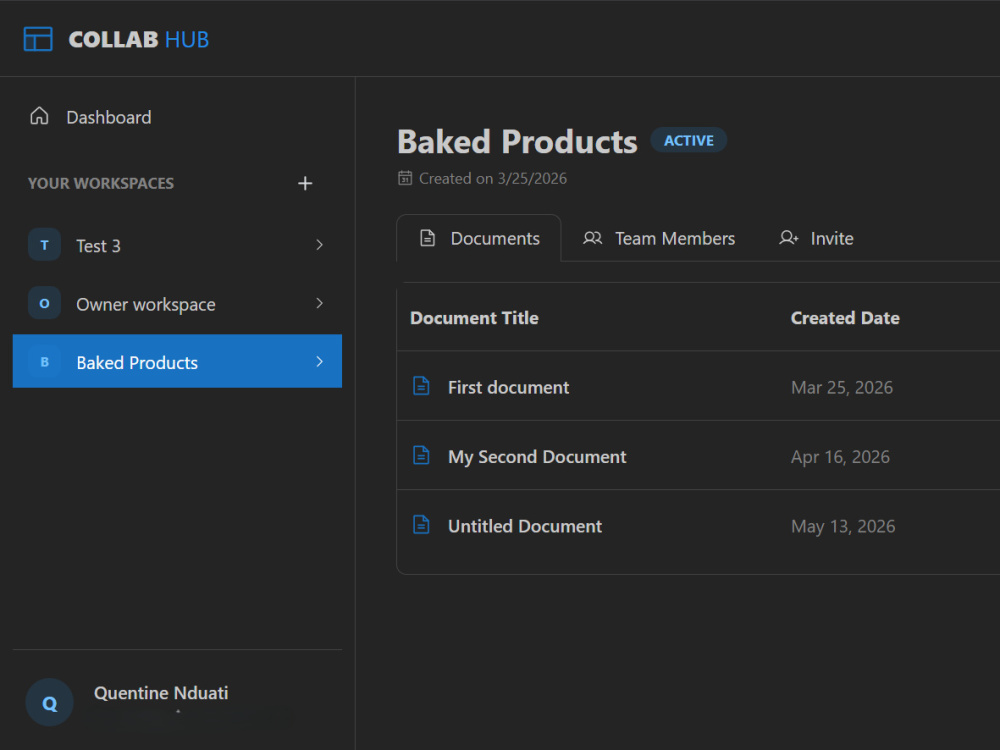Select the Owner workspace entry
This screenshot has height=750, width=1000.
pyautogui.click(x=177, y=304)
